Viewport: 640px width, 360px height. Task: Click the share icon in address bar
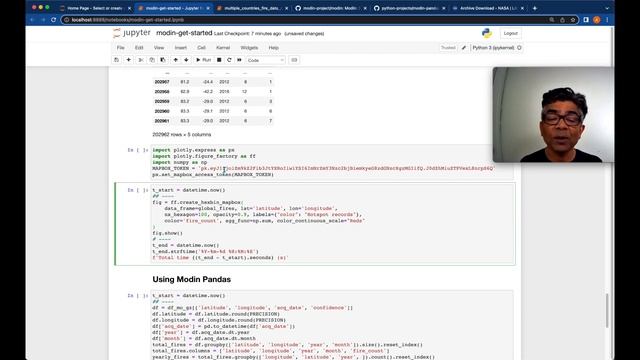562,20
